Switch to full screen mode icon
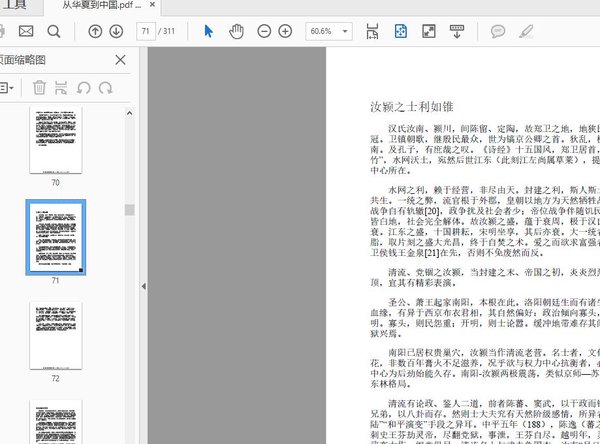600x444 pixels. [429, 31]
